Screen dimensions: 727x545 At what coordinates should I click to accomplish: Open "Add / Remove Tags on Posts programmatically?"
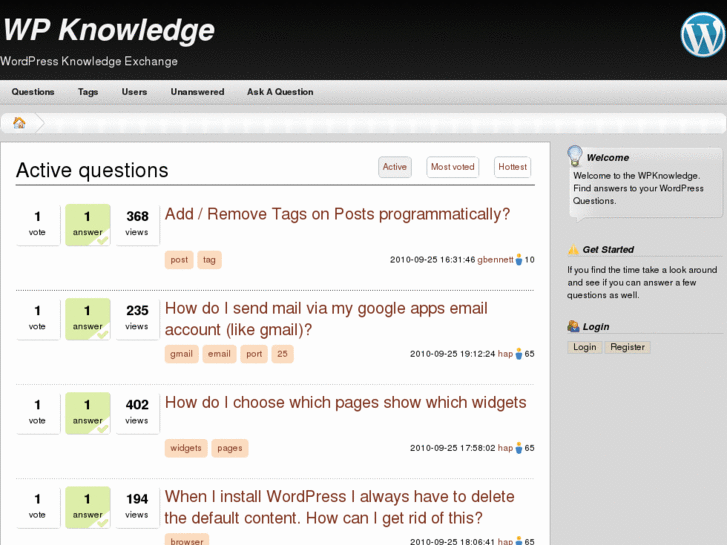338,214
